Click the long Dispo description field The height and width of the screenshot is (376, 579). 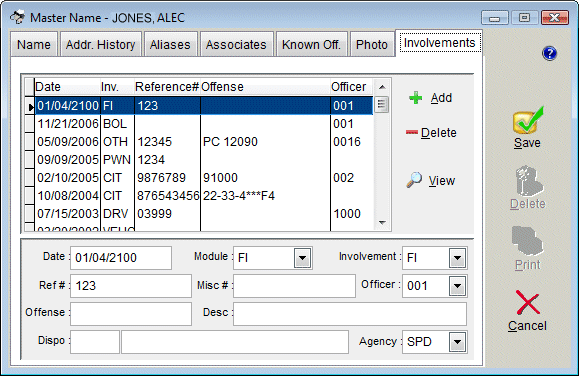coord(235,342)
